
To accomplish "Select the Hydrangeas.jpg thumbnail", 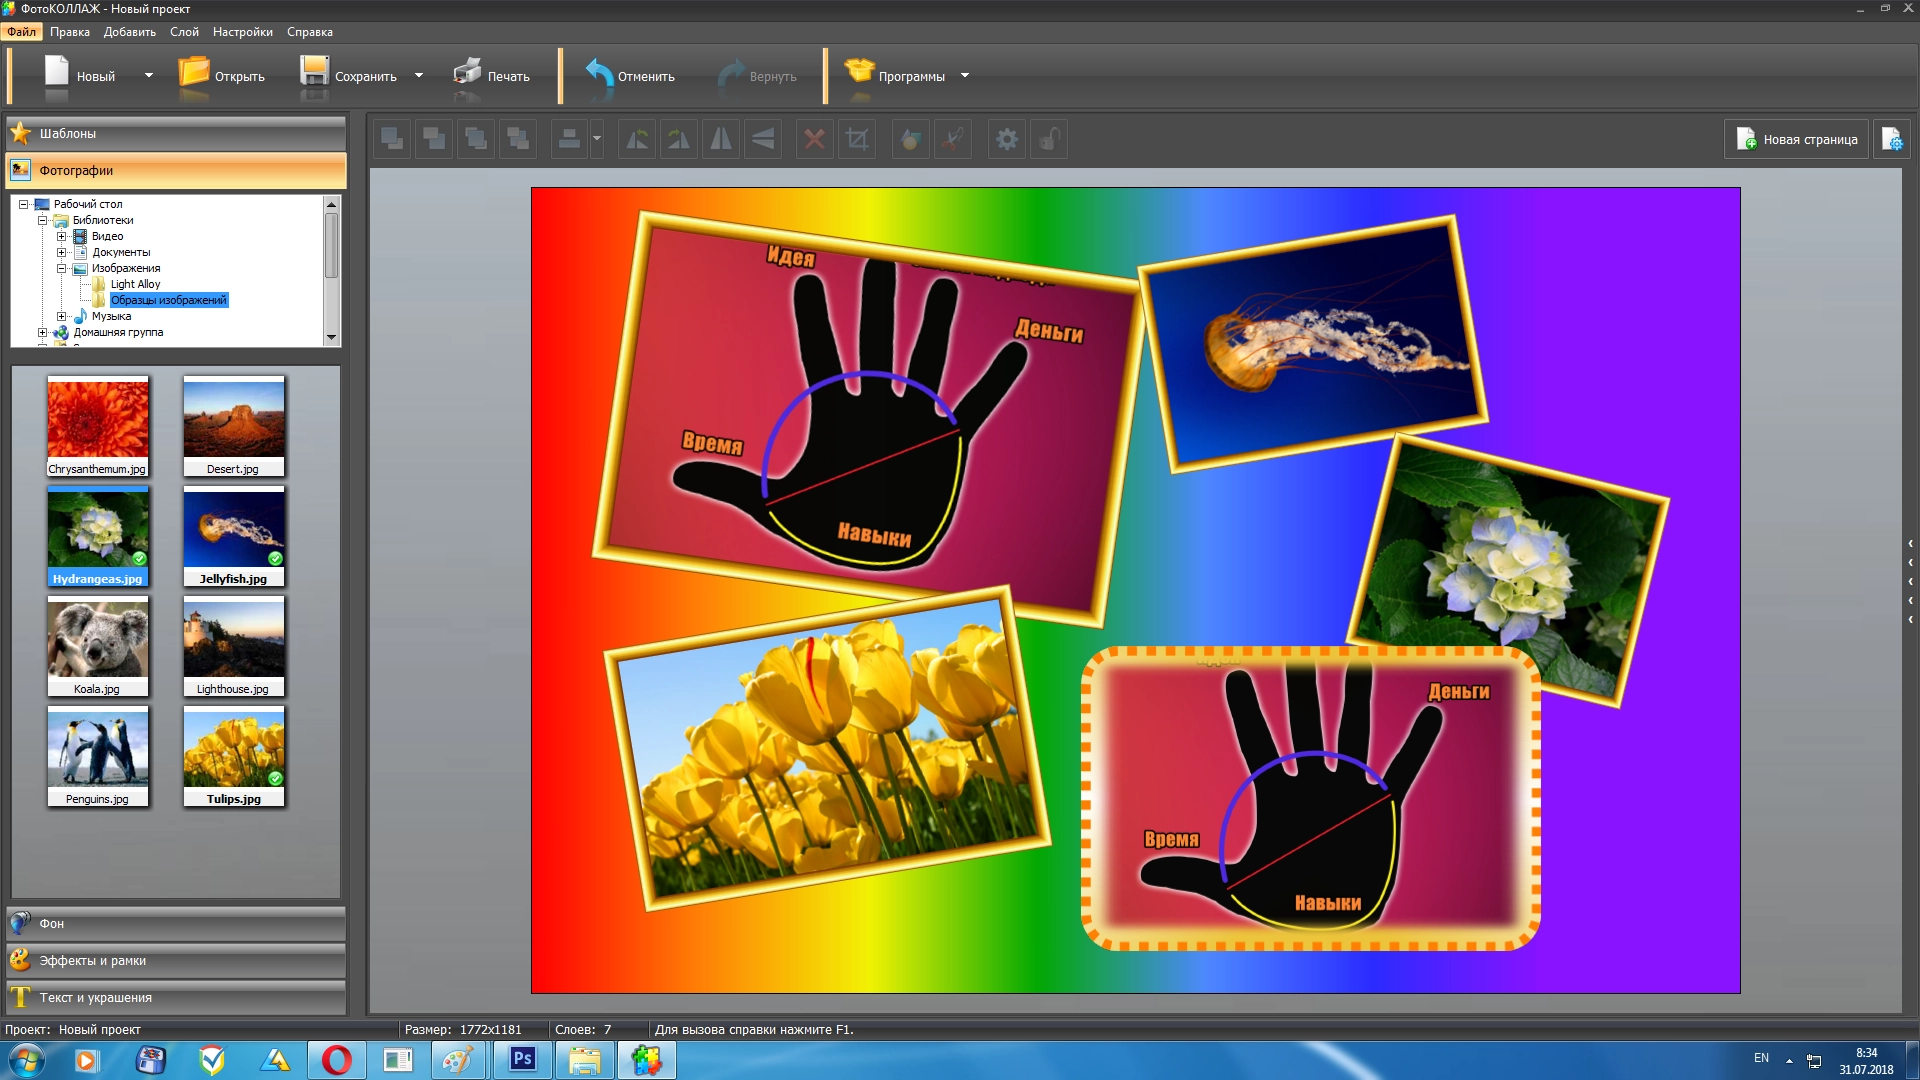I will click(x=98, y=536).
